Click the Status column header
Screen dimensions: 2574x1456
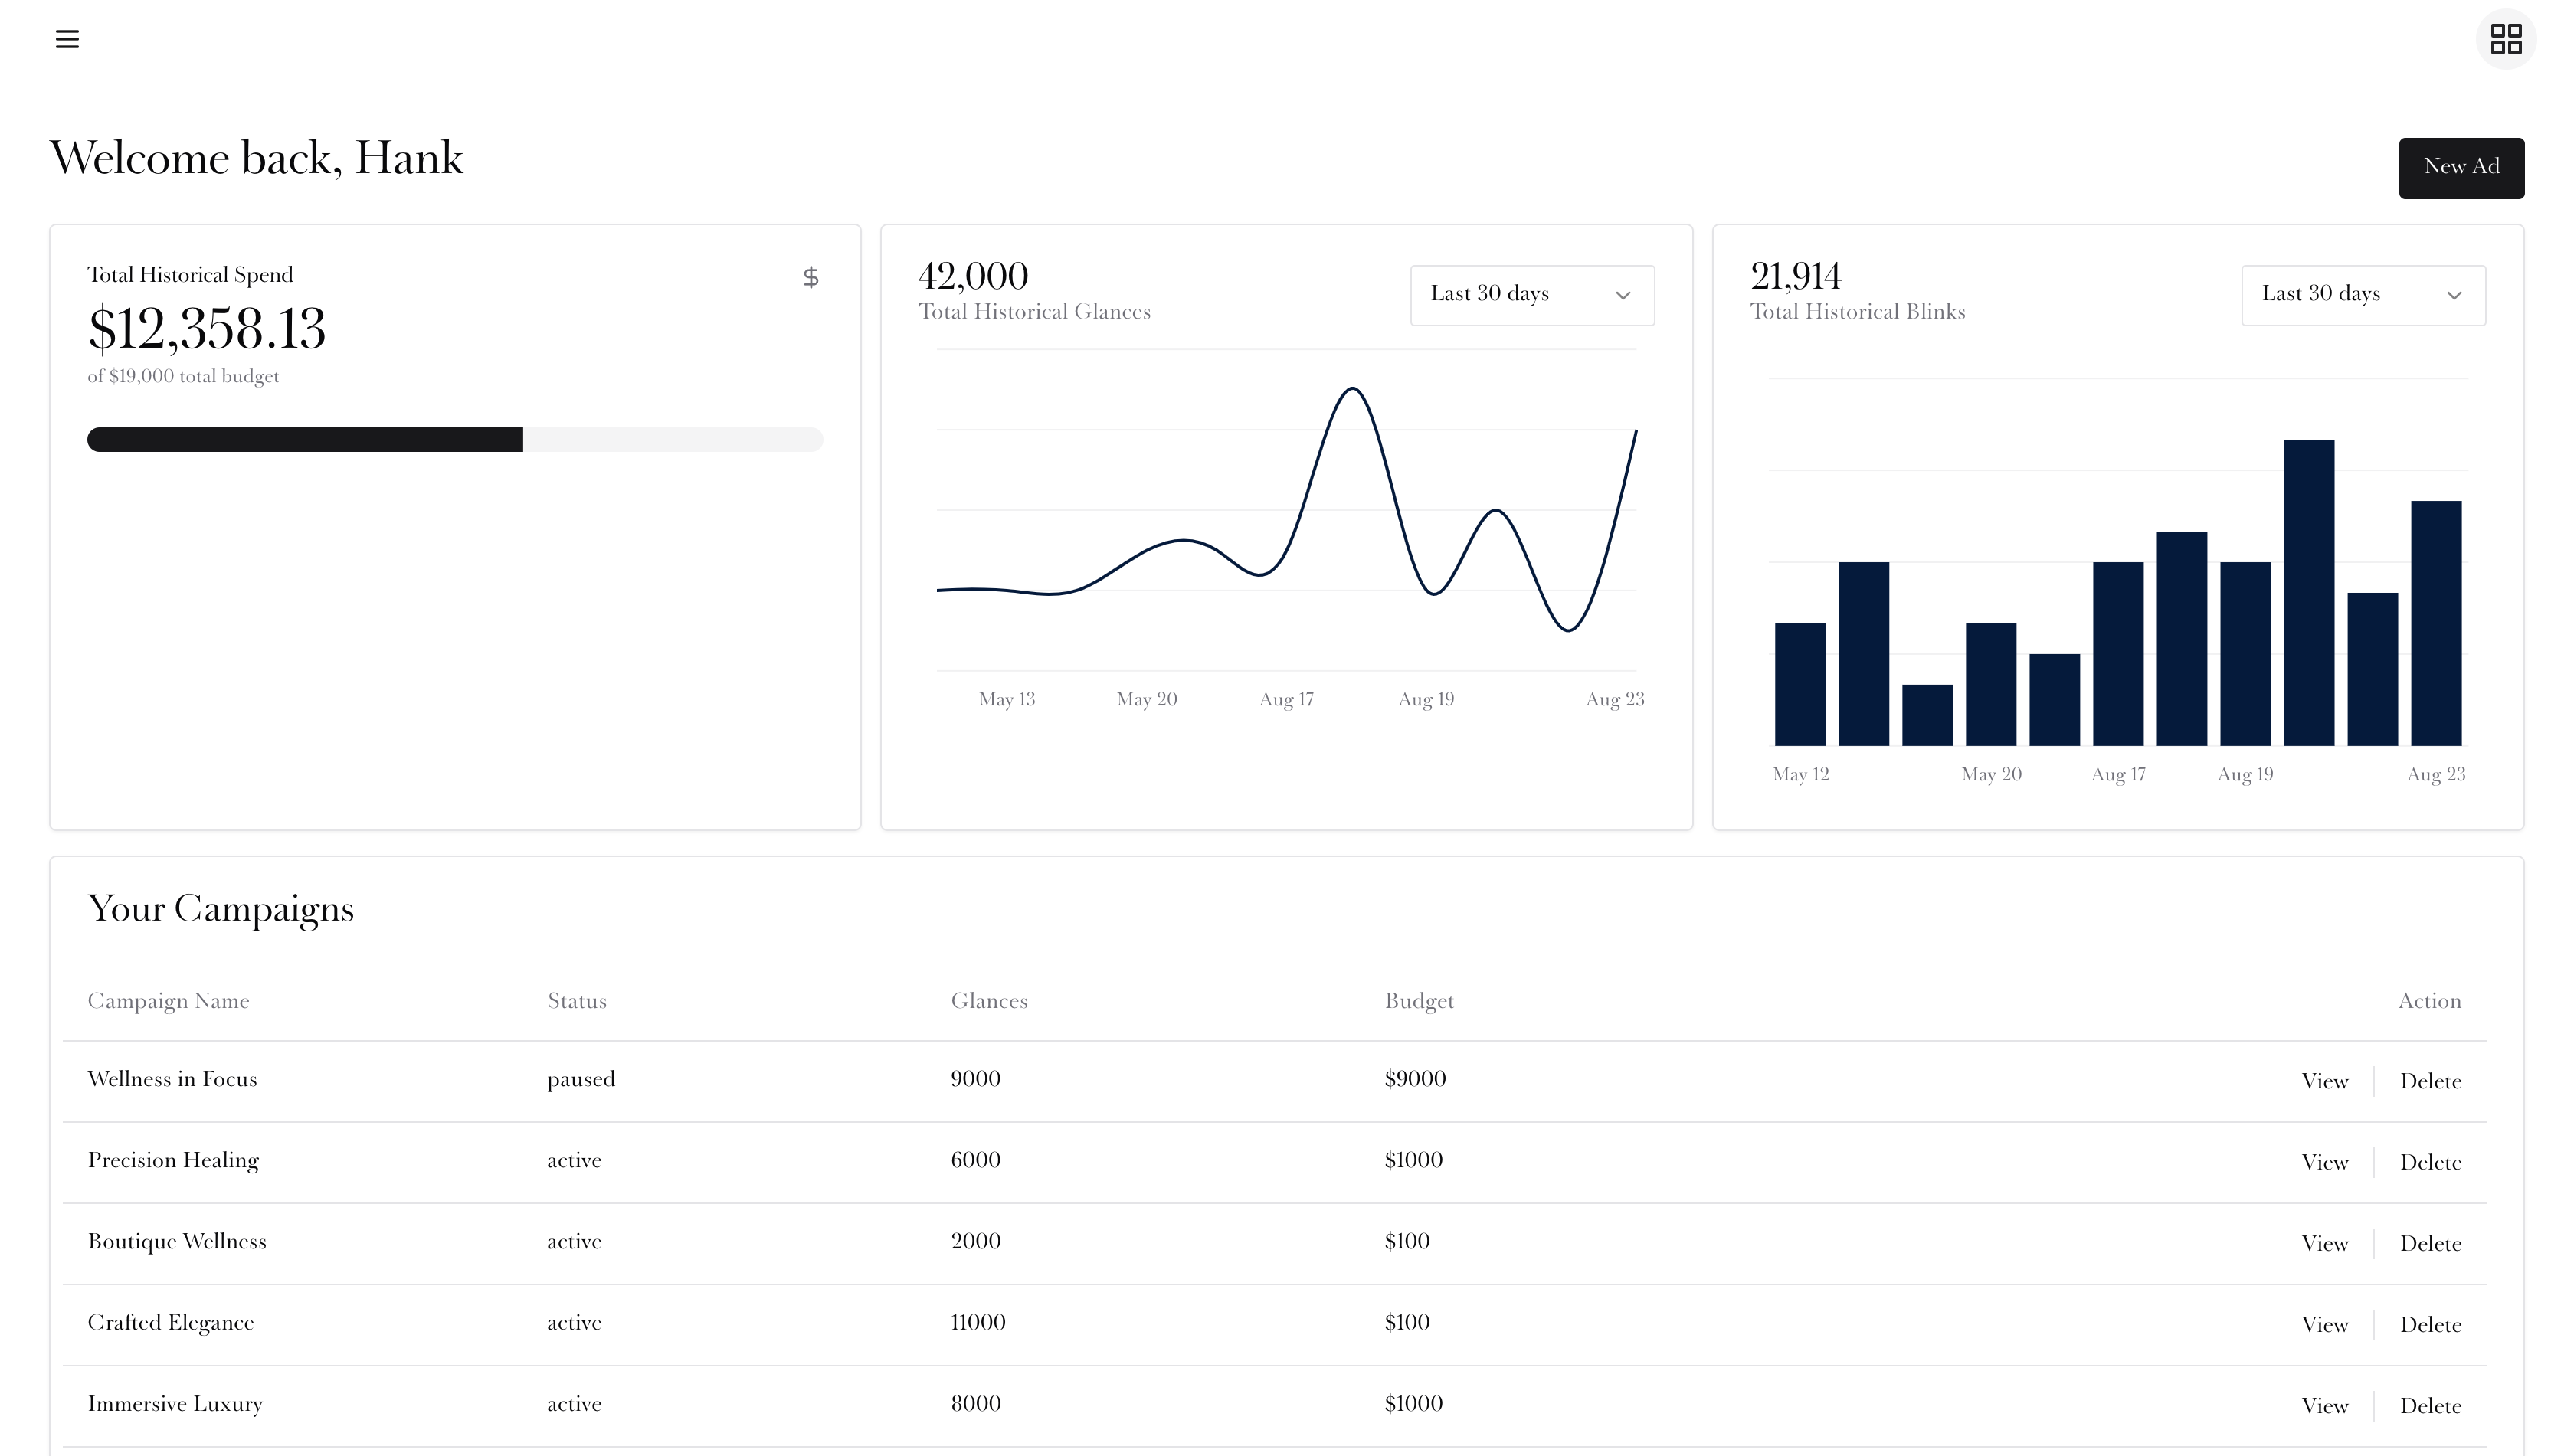click(x=576, y=1001)
